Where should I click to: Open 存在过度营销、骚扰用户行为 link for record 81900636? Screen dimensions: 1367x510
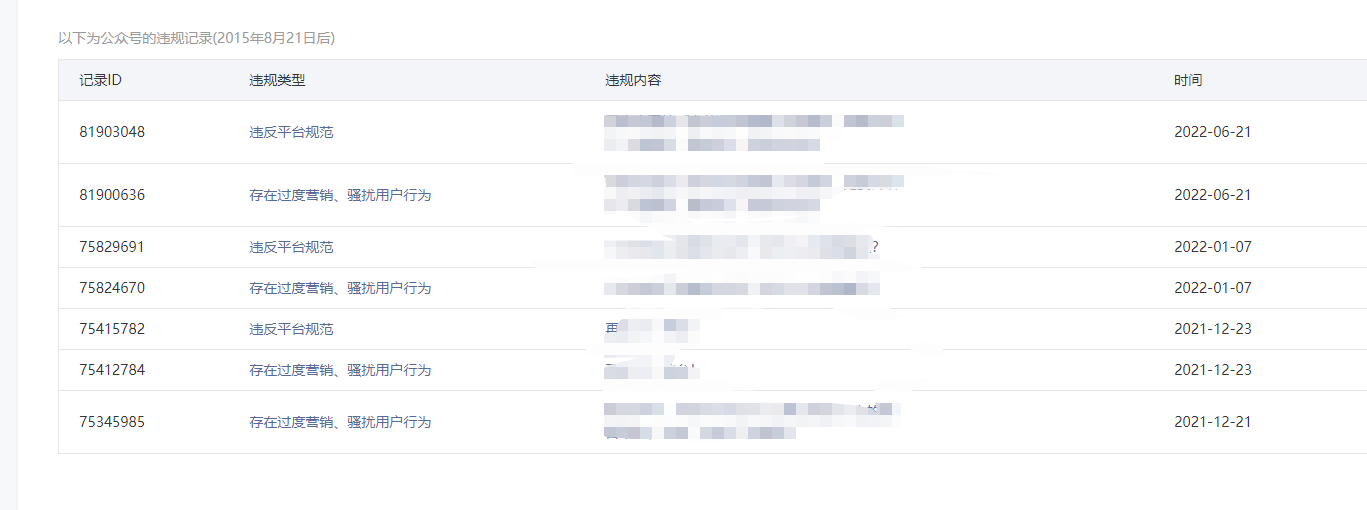340,195
